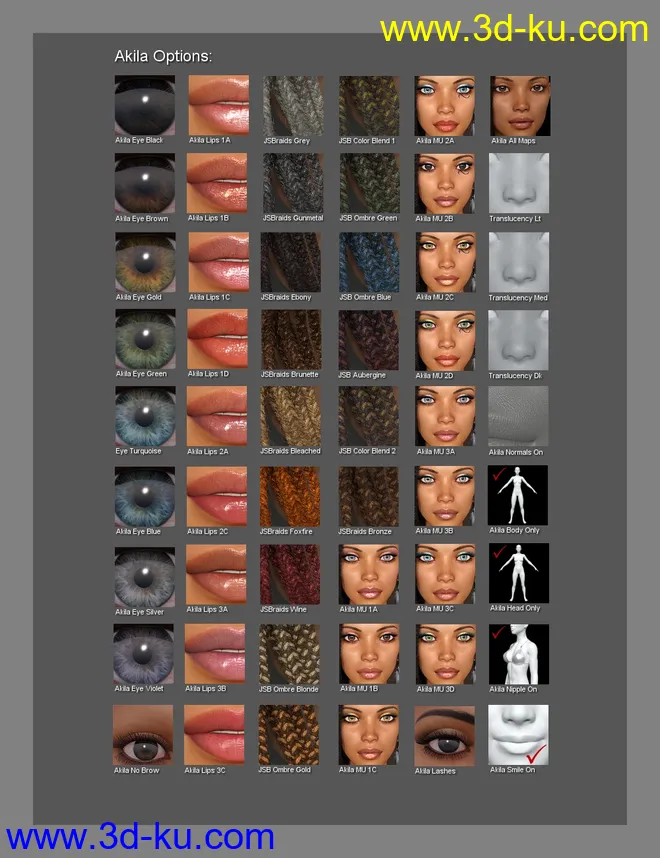Viewport: 660px width, 858px height.
Task: Enable the Akila Head Only option
Action: pyautogui.click(x=519, y=574)
